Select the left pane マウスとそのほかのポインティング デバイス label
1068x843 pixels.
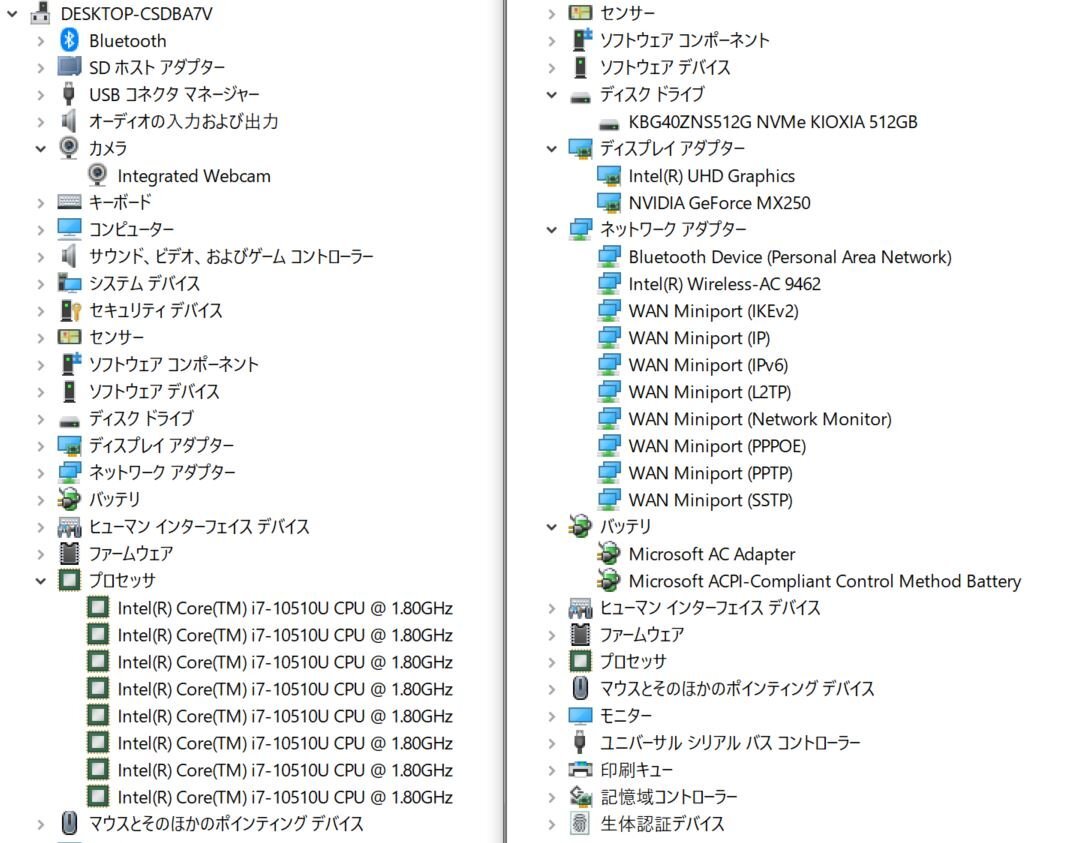pyautogui.click(x=226, y=823)
